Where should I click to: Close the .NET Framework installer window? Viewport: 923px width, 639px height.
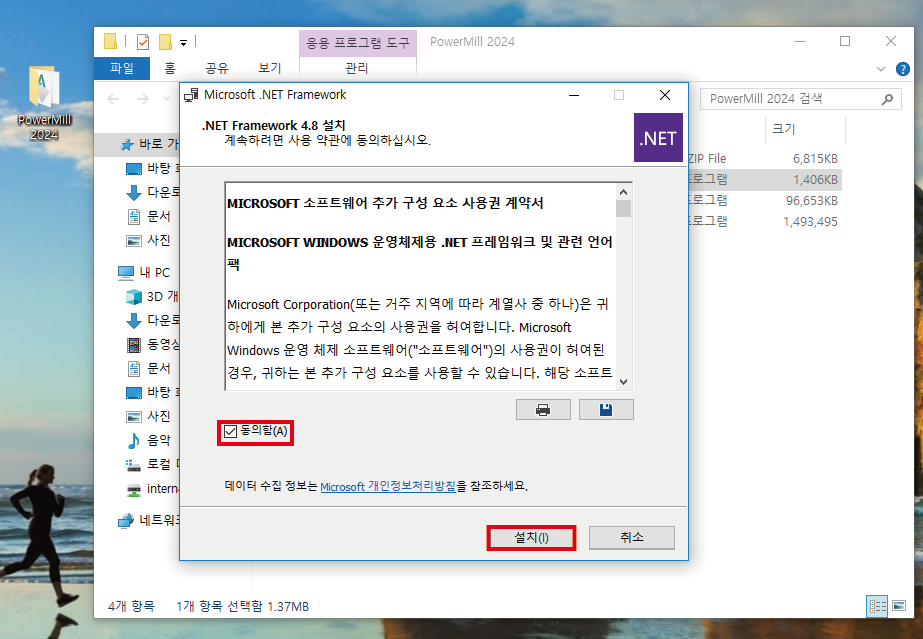click(665, 95)
